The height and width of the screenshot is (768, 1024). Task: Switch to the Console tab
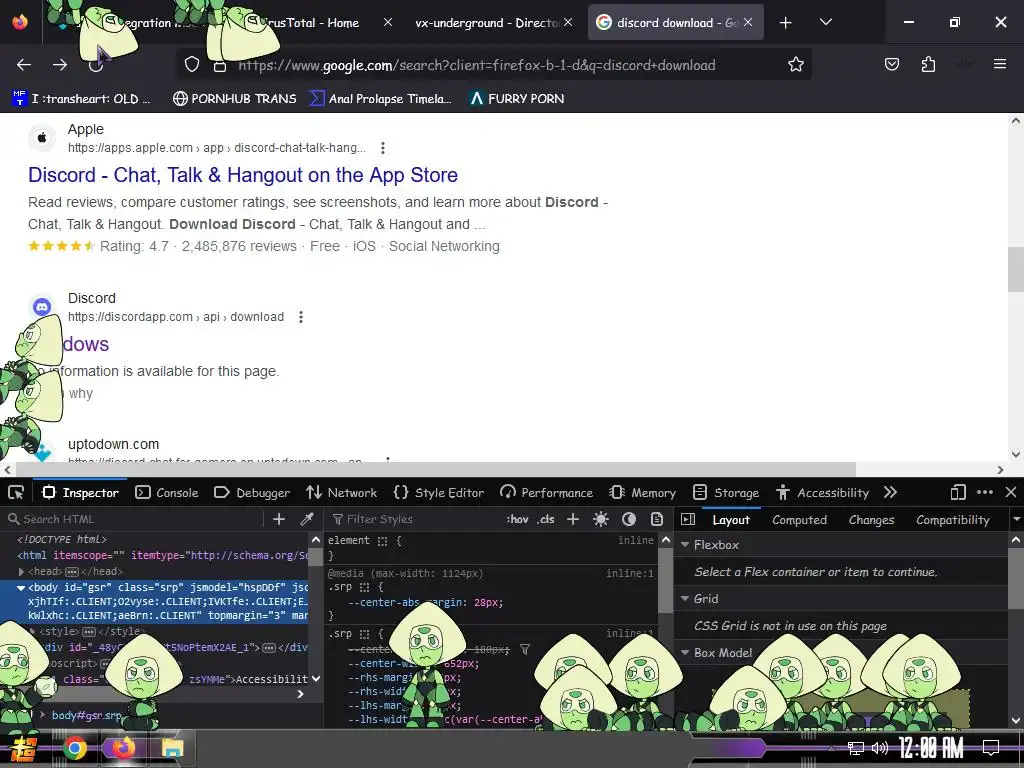coord(167,492)
